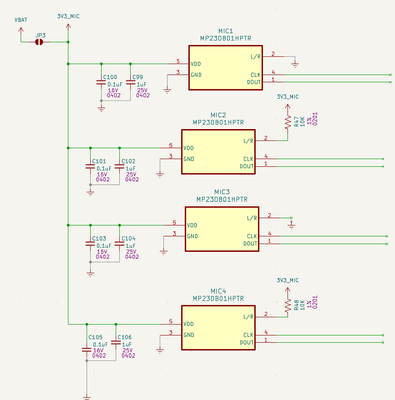Select the MIC1 microphone symbol body
Viewport: 395px width, 400px height.
pos(225,68)
